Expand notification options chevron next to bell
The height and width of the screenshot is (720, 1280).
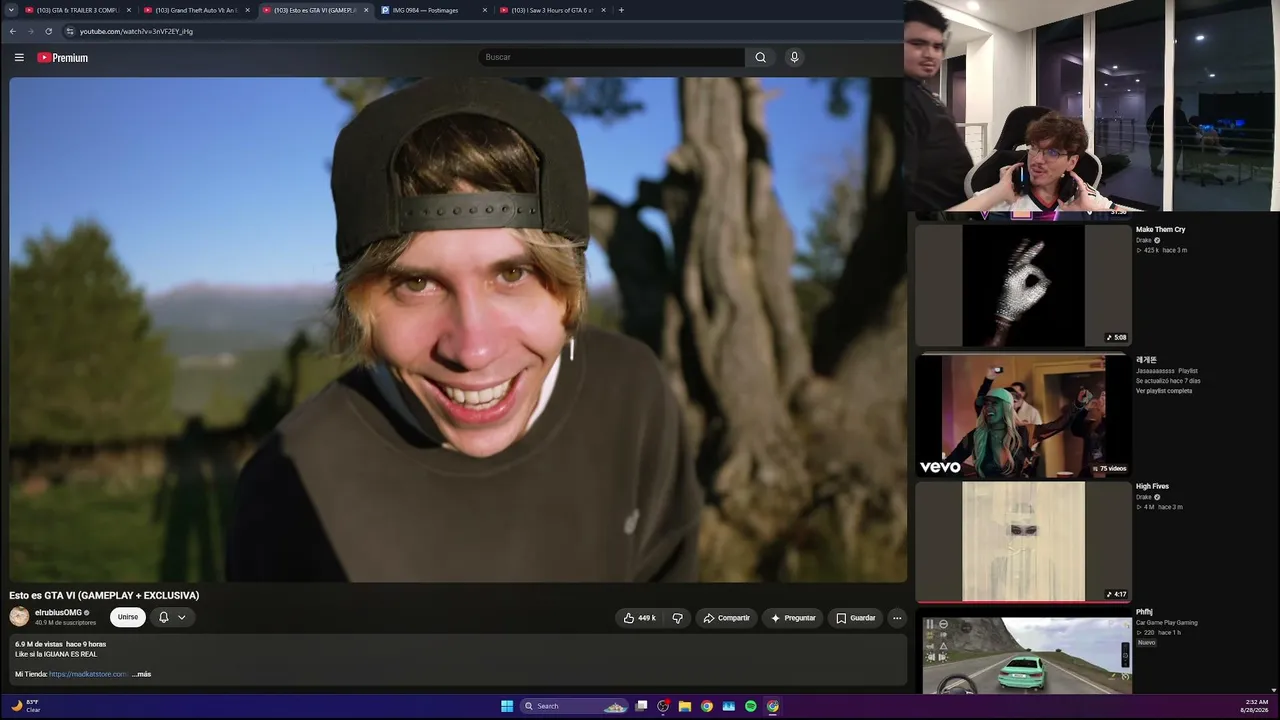(x=182, y=617)
